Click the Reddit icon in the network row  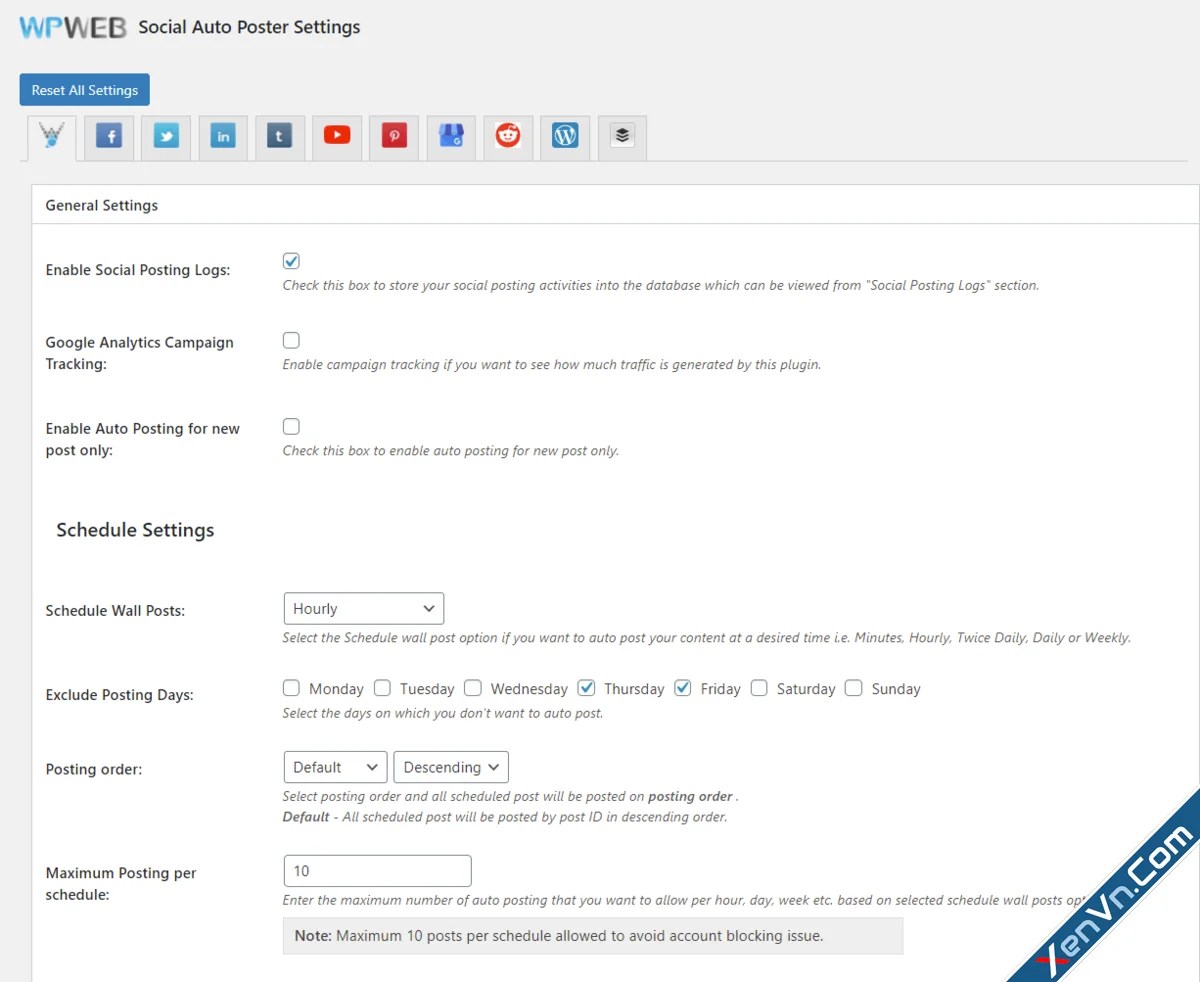[x=508, y=136]
